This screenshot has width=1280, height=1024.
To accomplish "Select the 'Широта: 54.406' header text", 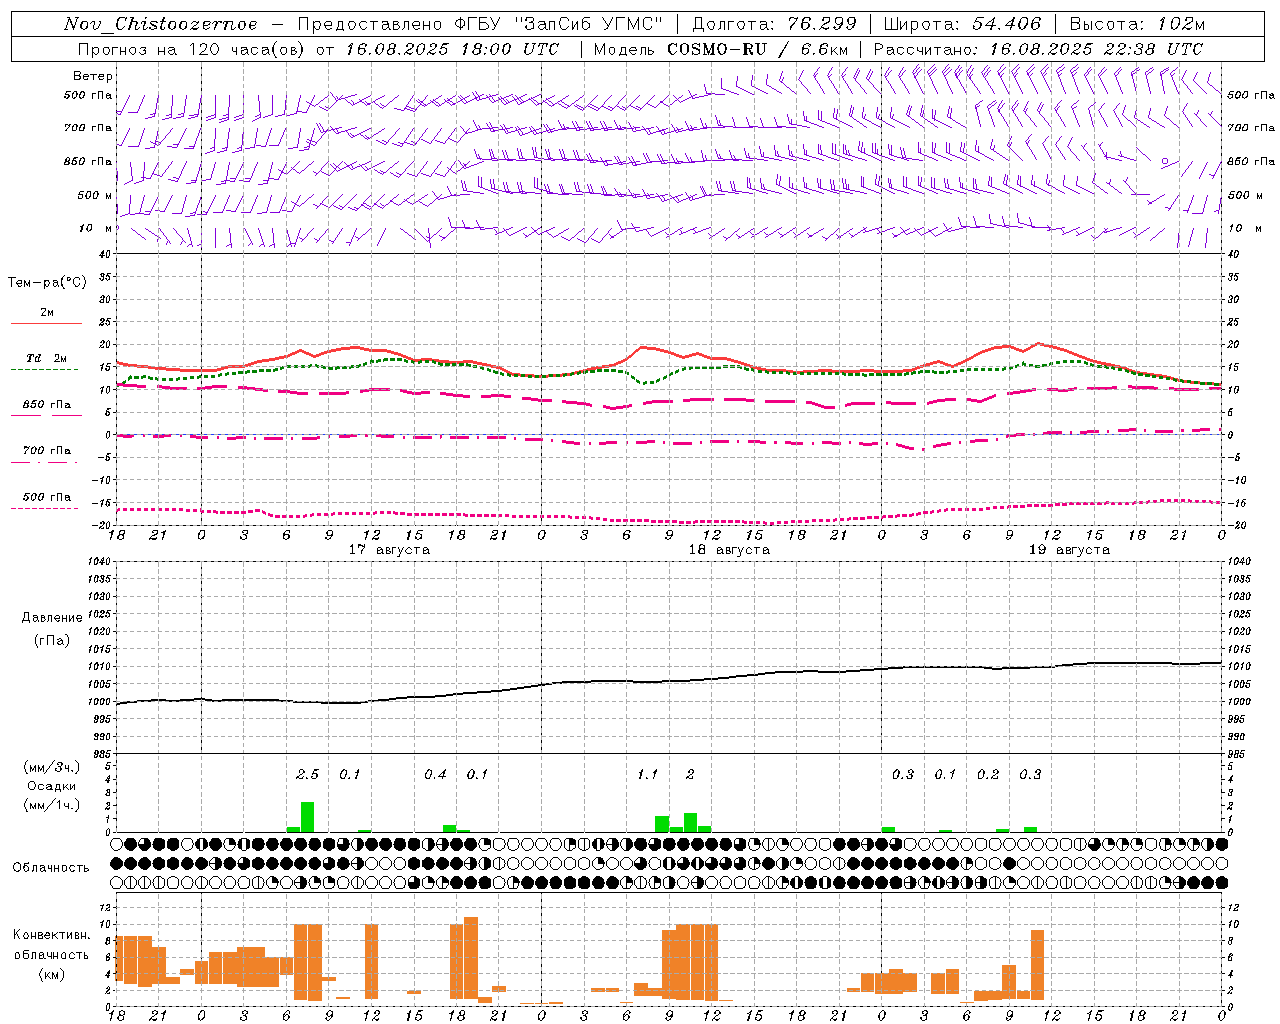I will pos(962,24).
